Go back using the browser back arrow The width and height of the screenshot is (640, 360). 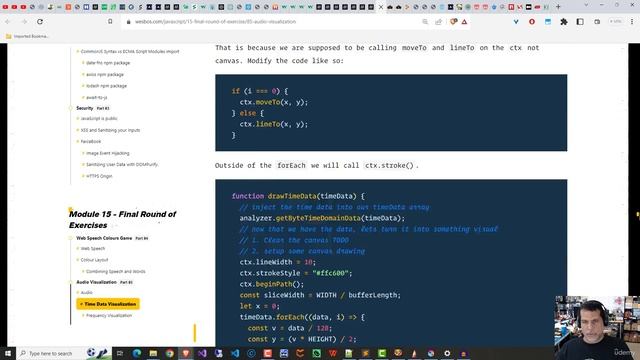pyautogui.click(x=8, y=22)
